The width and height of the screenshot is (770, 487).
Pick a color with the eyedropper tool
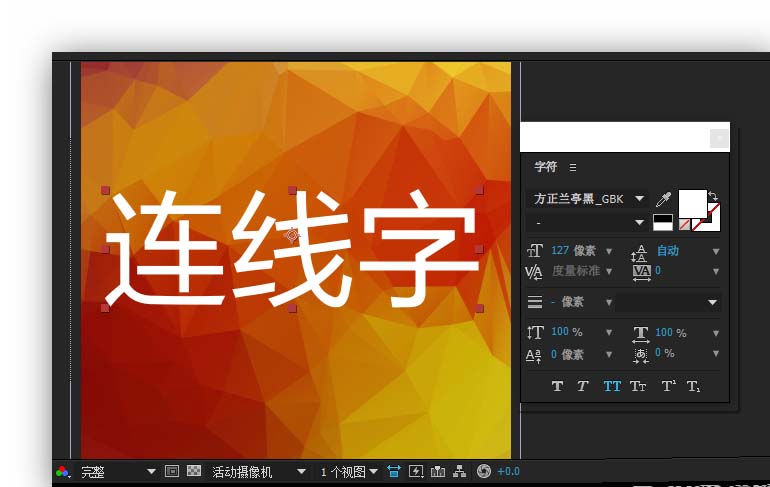(x=662, y=199)
